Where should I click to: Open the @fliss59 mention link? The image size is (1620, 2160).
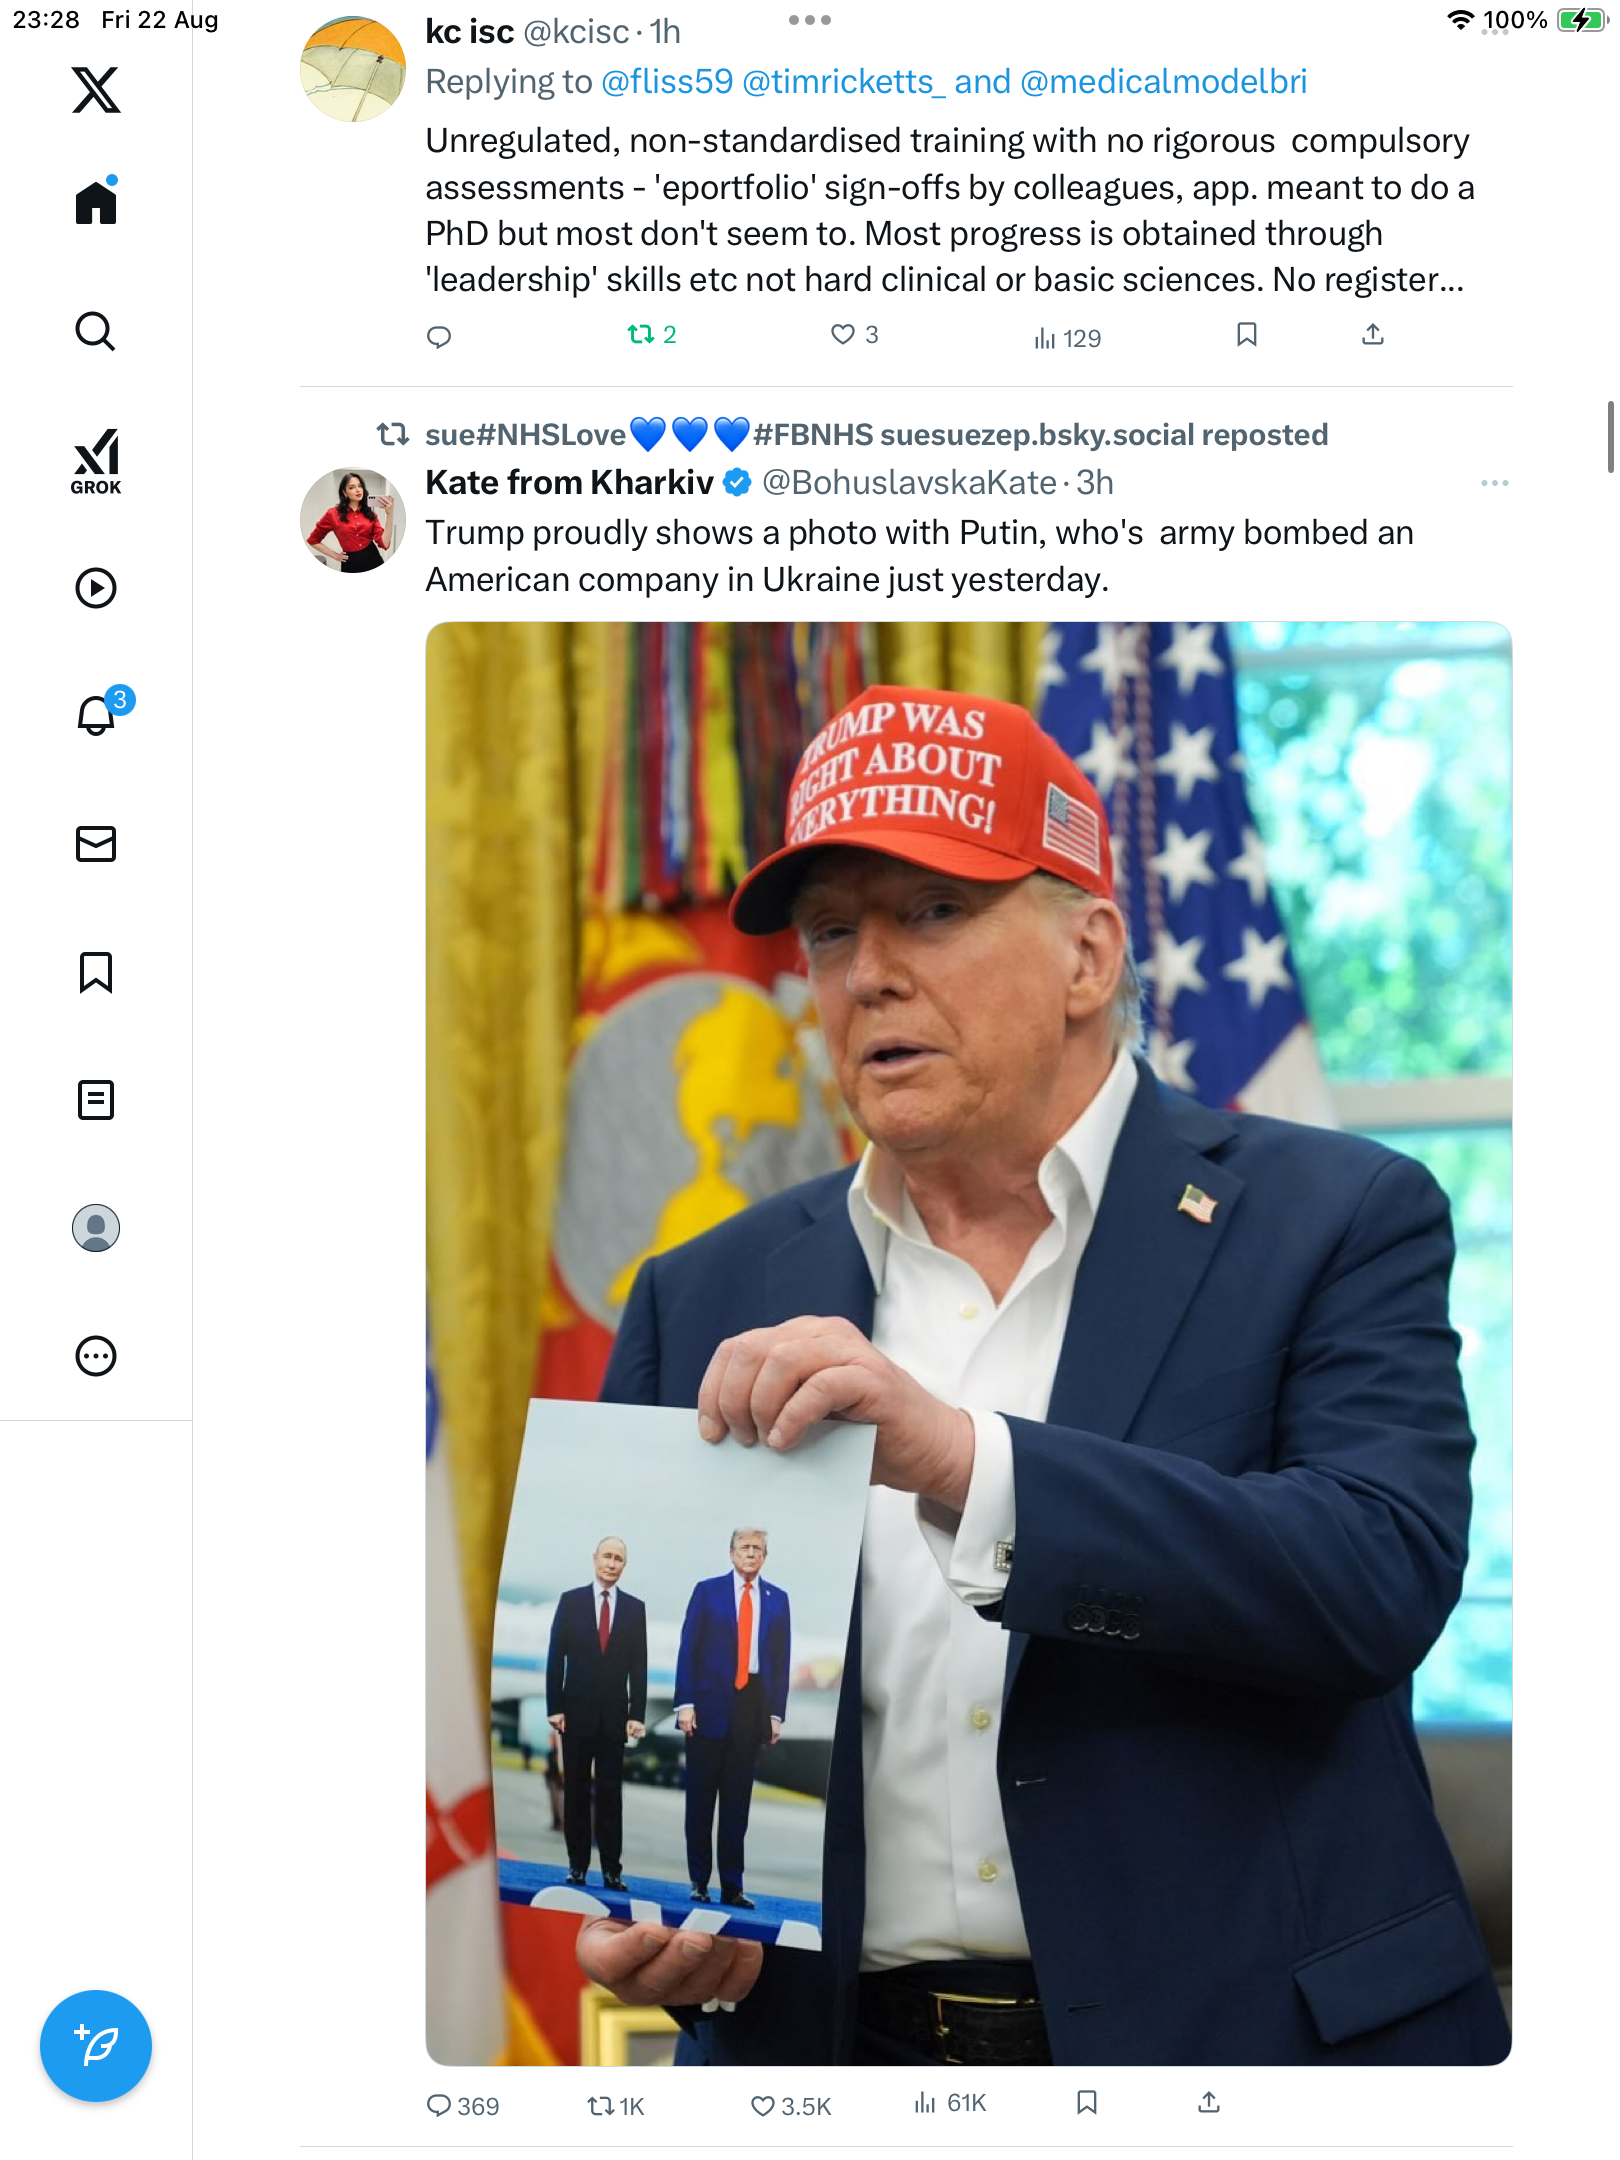click(x=667, y=82)
